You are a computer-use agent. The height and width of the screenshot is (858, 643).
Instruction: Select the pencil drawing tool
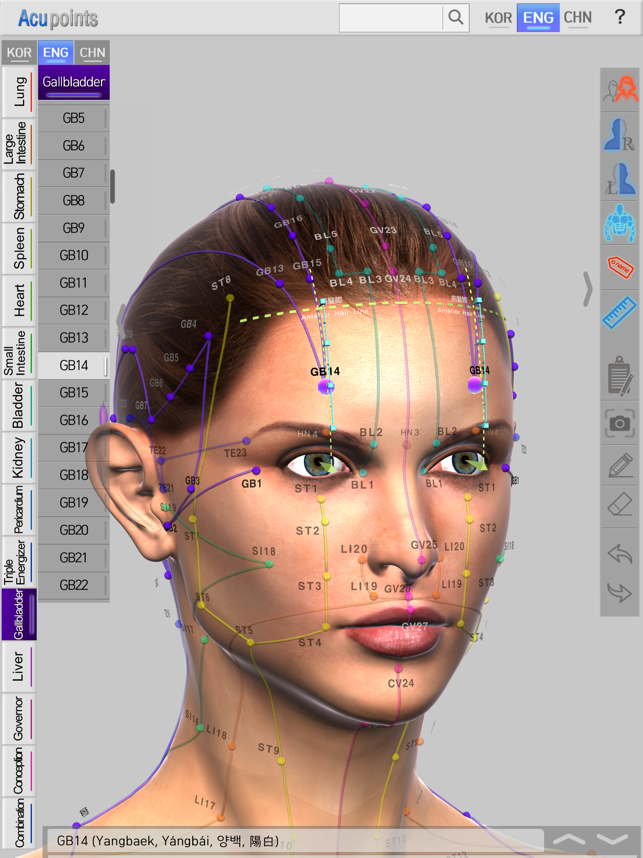620,465
